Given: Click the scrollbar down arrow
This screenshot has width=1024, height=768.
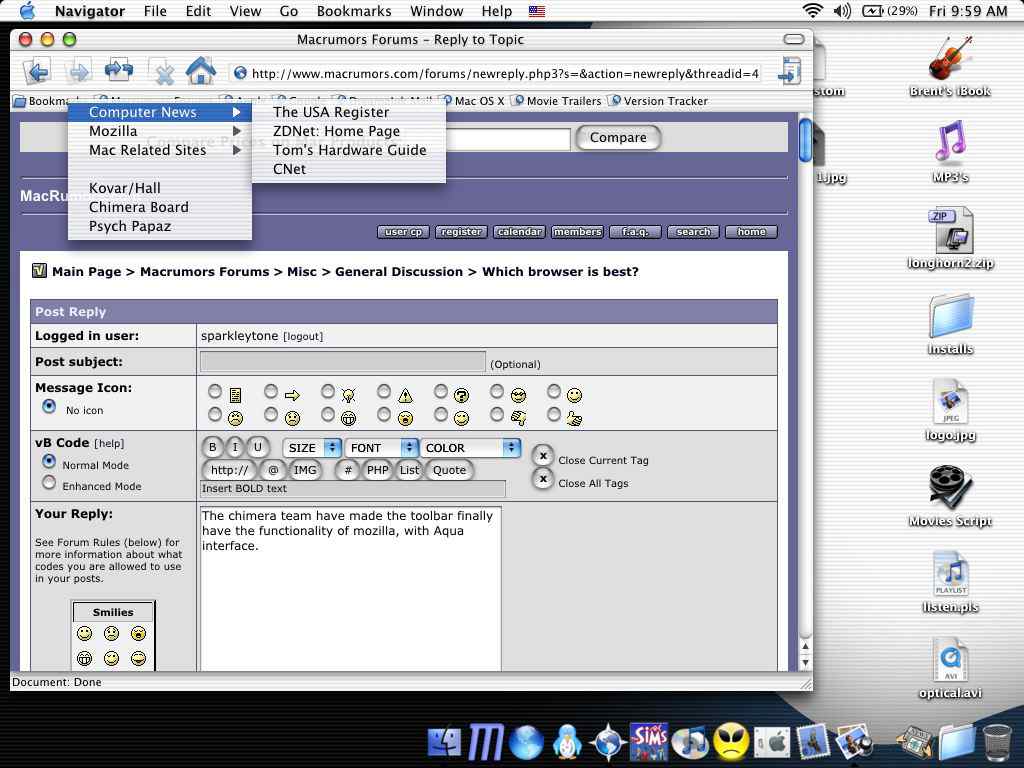Looking at the screenshot, I should tap(805, 662).
